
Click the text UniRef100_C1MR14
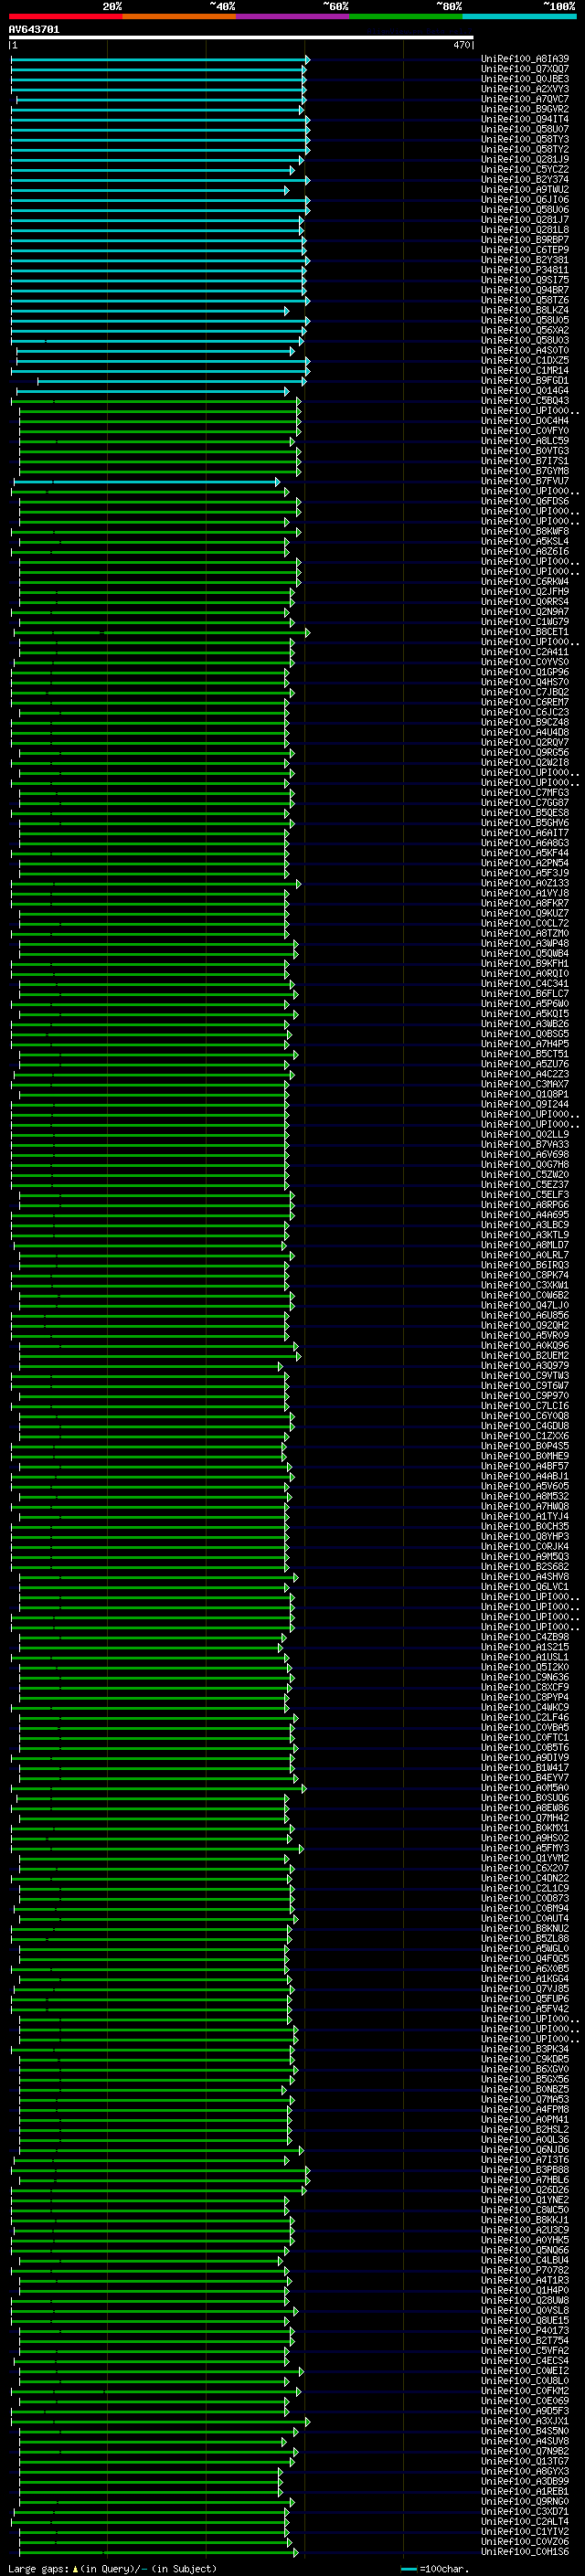point(525,371)
